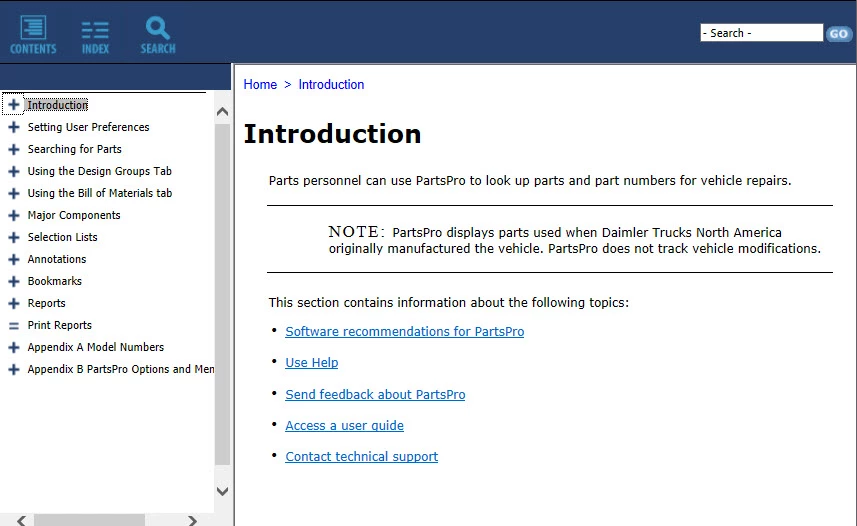Expand the Reports tree node
This screenshot has height=526, width=857.
(x=14, y=303)
